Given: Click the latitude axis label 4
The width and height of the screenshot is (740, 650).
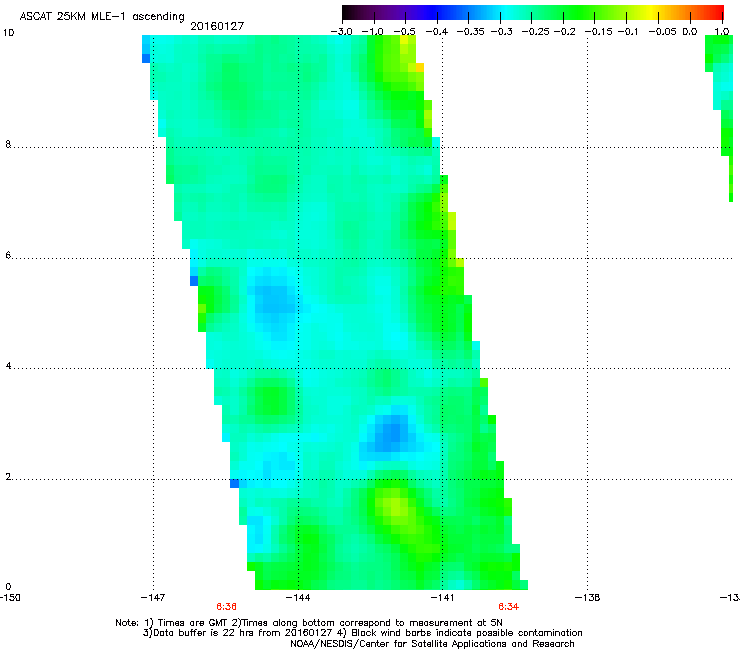Looking at the screenshot, I should (x=8, y=366).
